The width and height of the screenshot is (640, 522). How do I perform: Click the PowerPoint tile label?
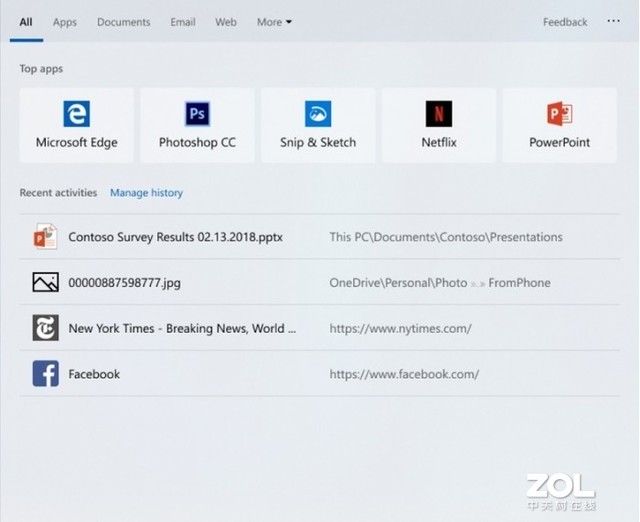point(560,142)
